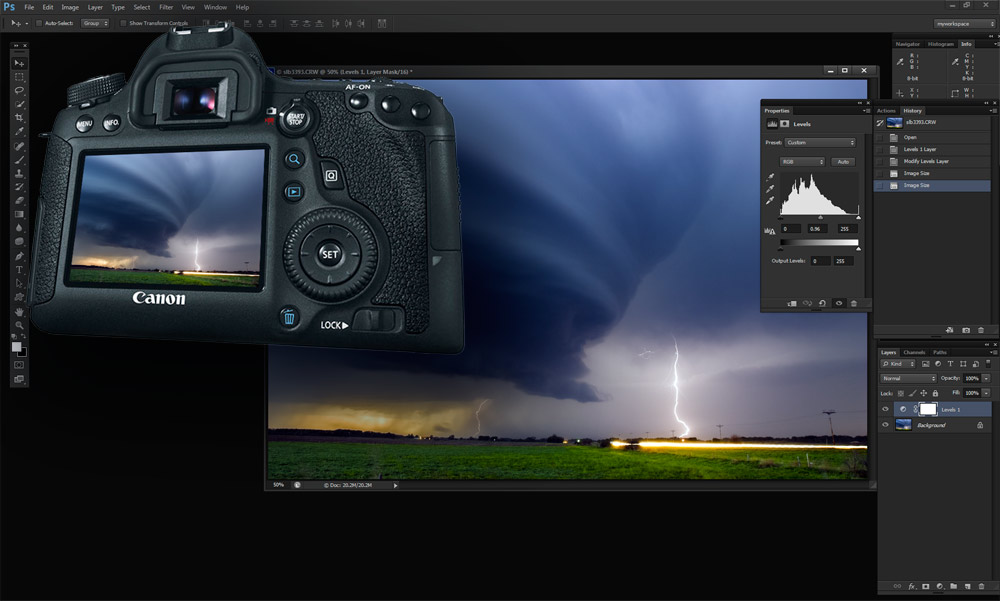Choose the Hand tool
This screenshot has width=1000, height=601.
coord(19,311)
